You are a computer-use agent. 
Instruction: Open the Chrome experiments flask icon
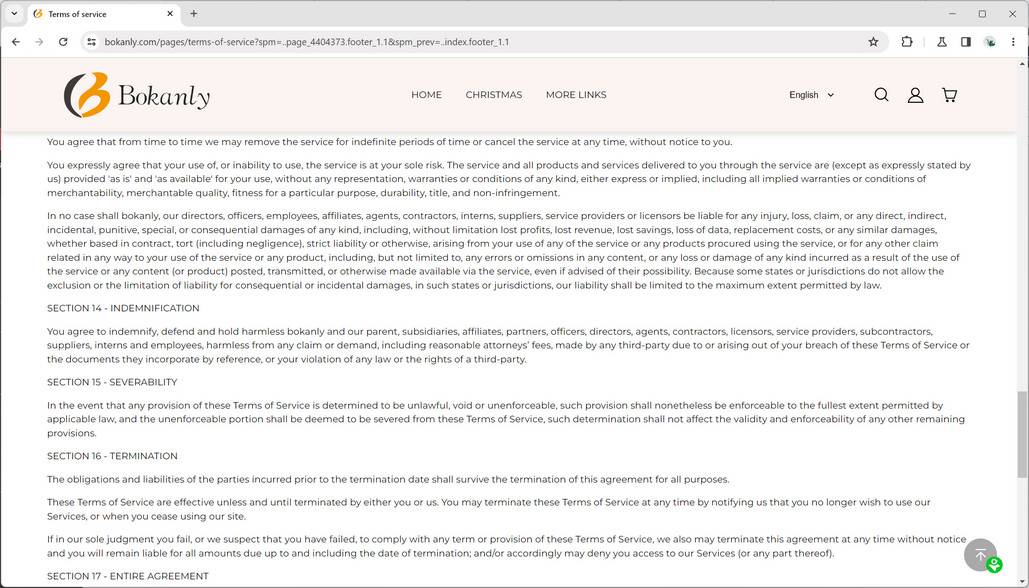[x=940, y=41]
